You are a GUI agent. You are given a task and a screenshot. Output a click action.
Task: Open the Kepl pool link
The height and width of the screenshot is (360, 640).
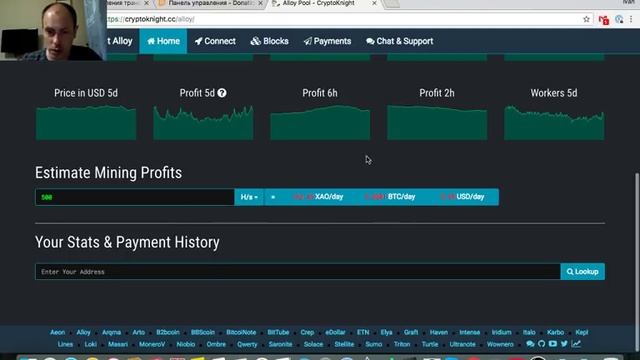tap(582, 332)
